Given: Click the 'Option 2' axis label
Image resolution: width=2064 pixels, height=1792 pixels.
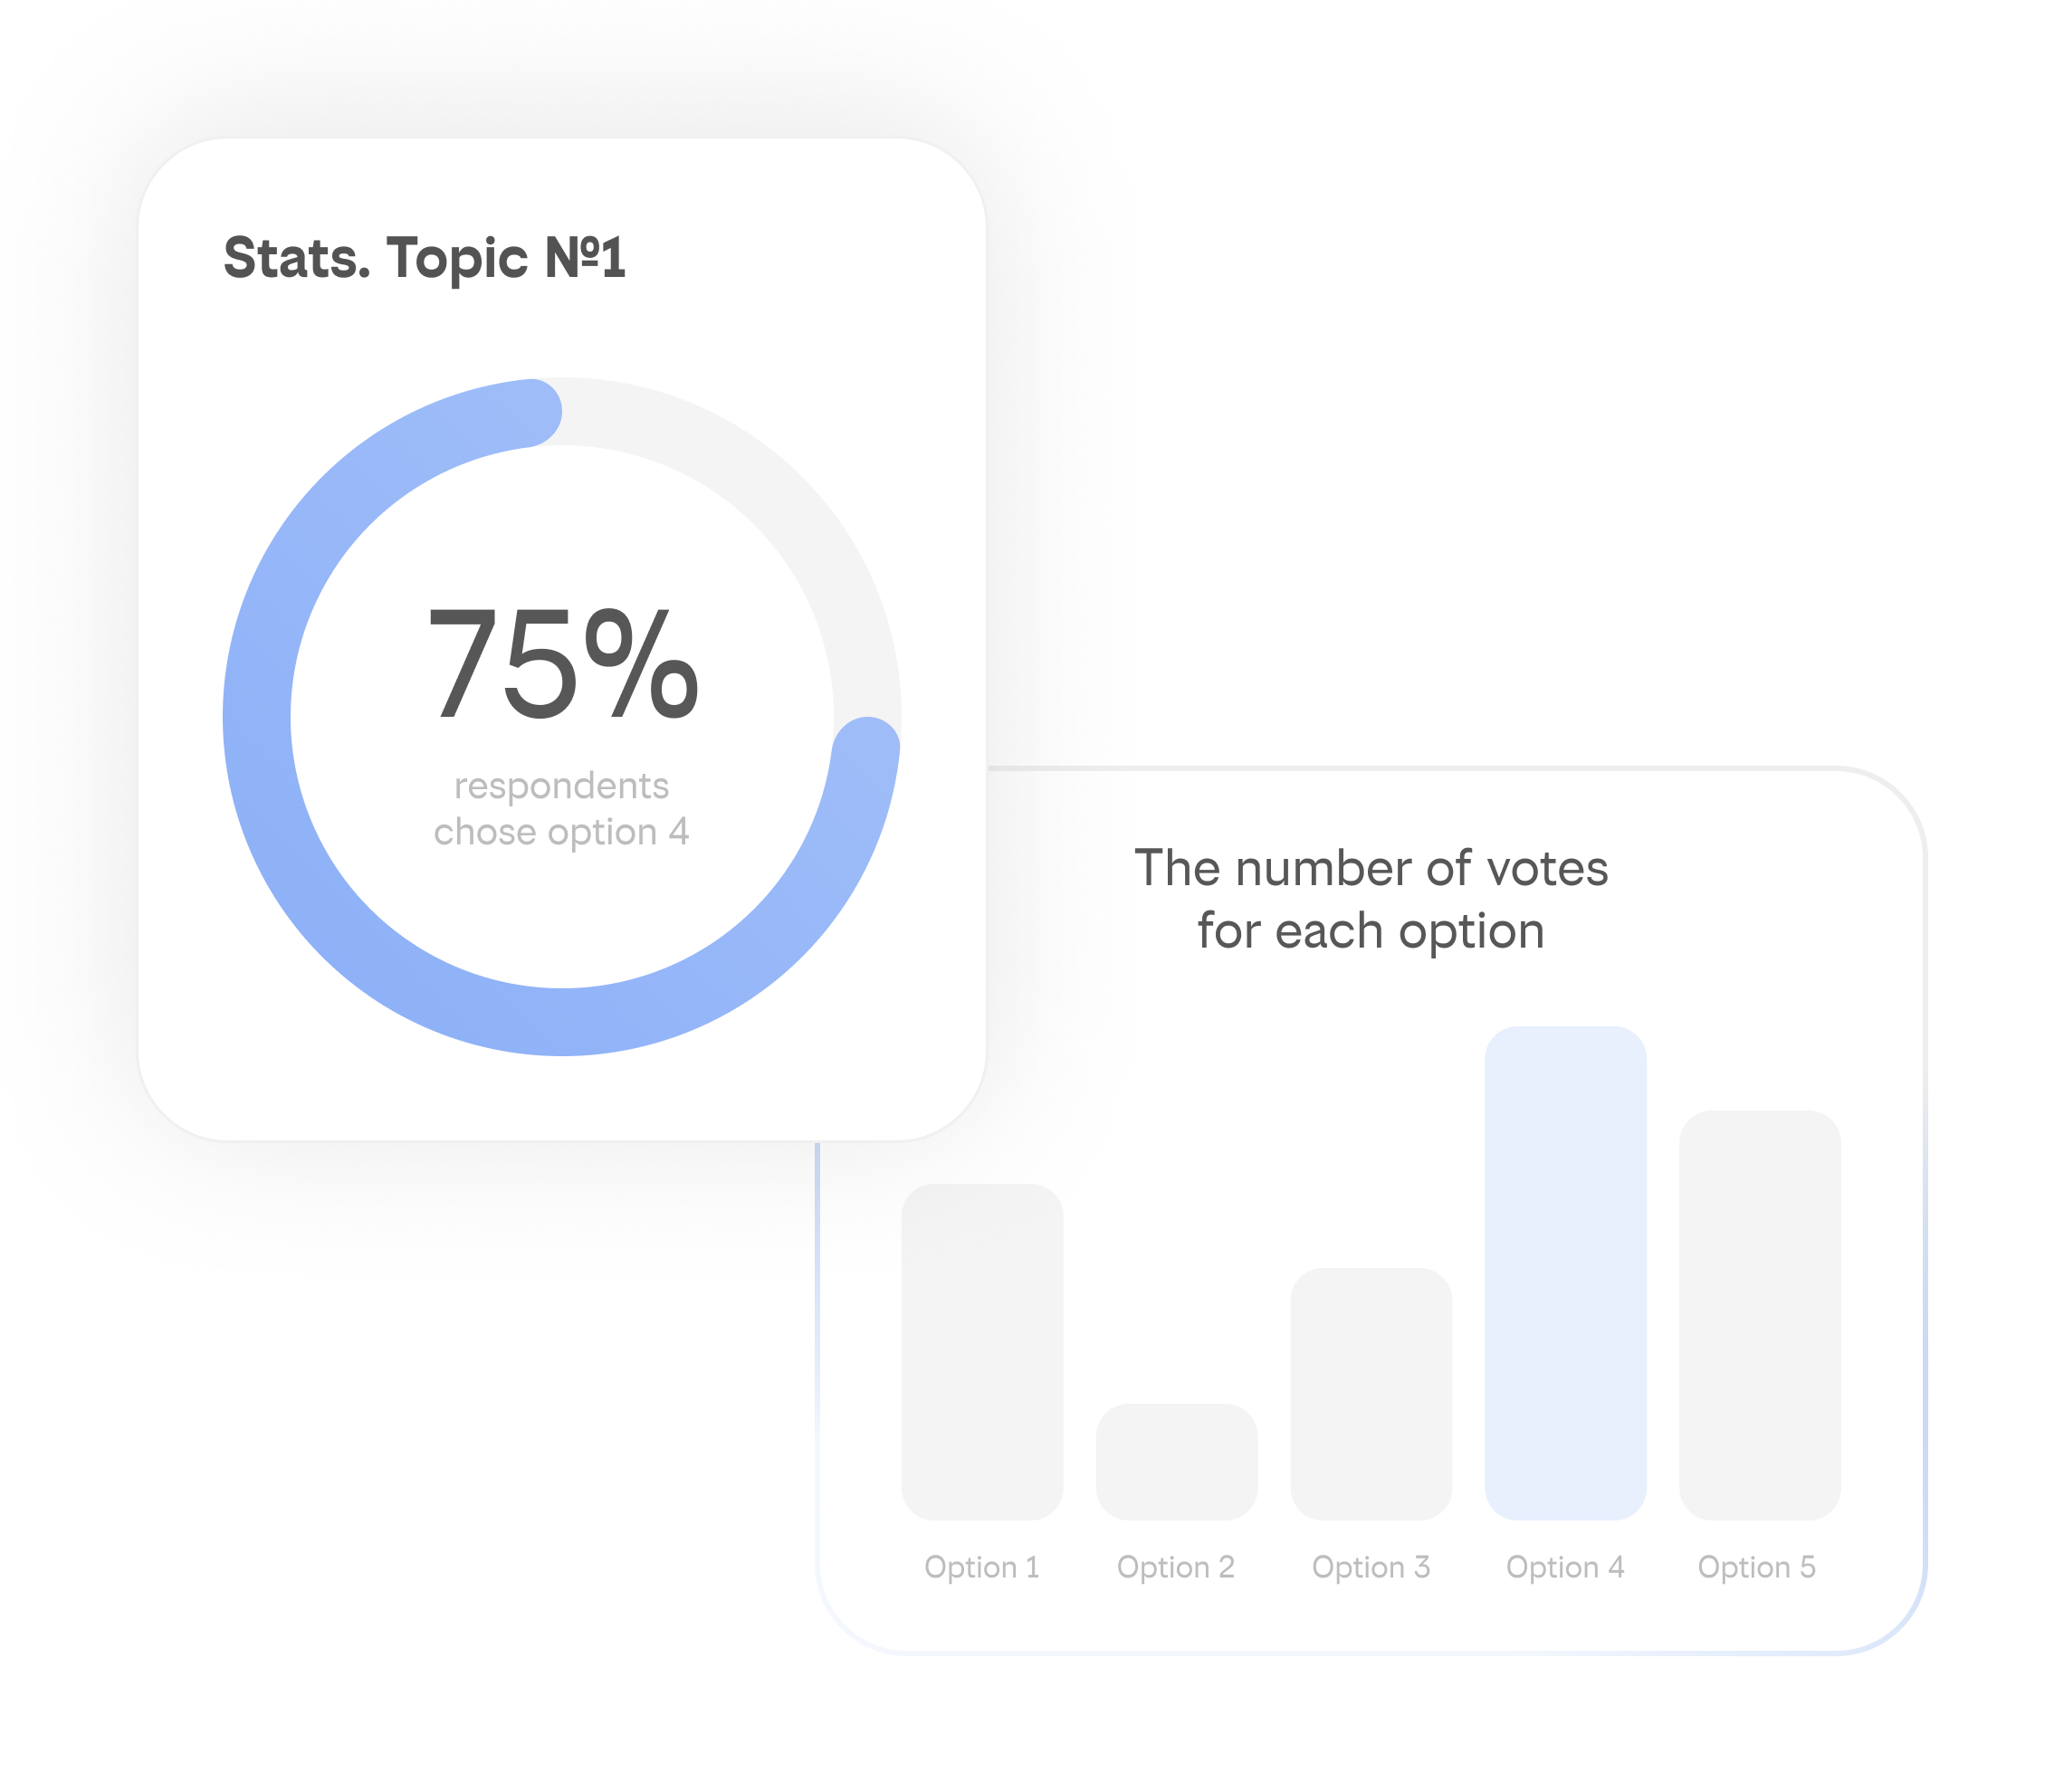Looking at the screenshot, I should (1176, 1567).
